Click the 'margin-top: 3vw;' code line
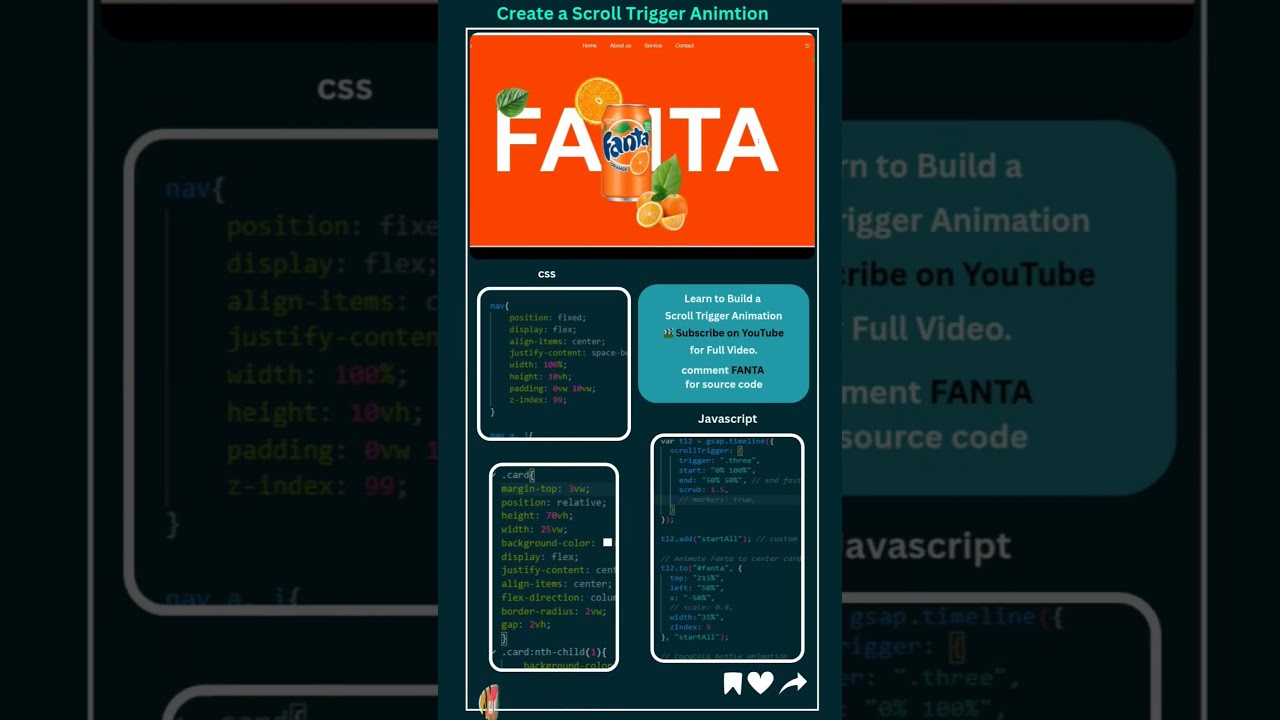The width and height of the screenshot is (1280, 720). (x=545, y=489)
